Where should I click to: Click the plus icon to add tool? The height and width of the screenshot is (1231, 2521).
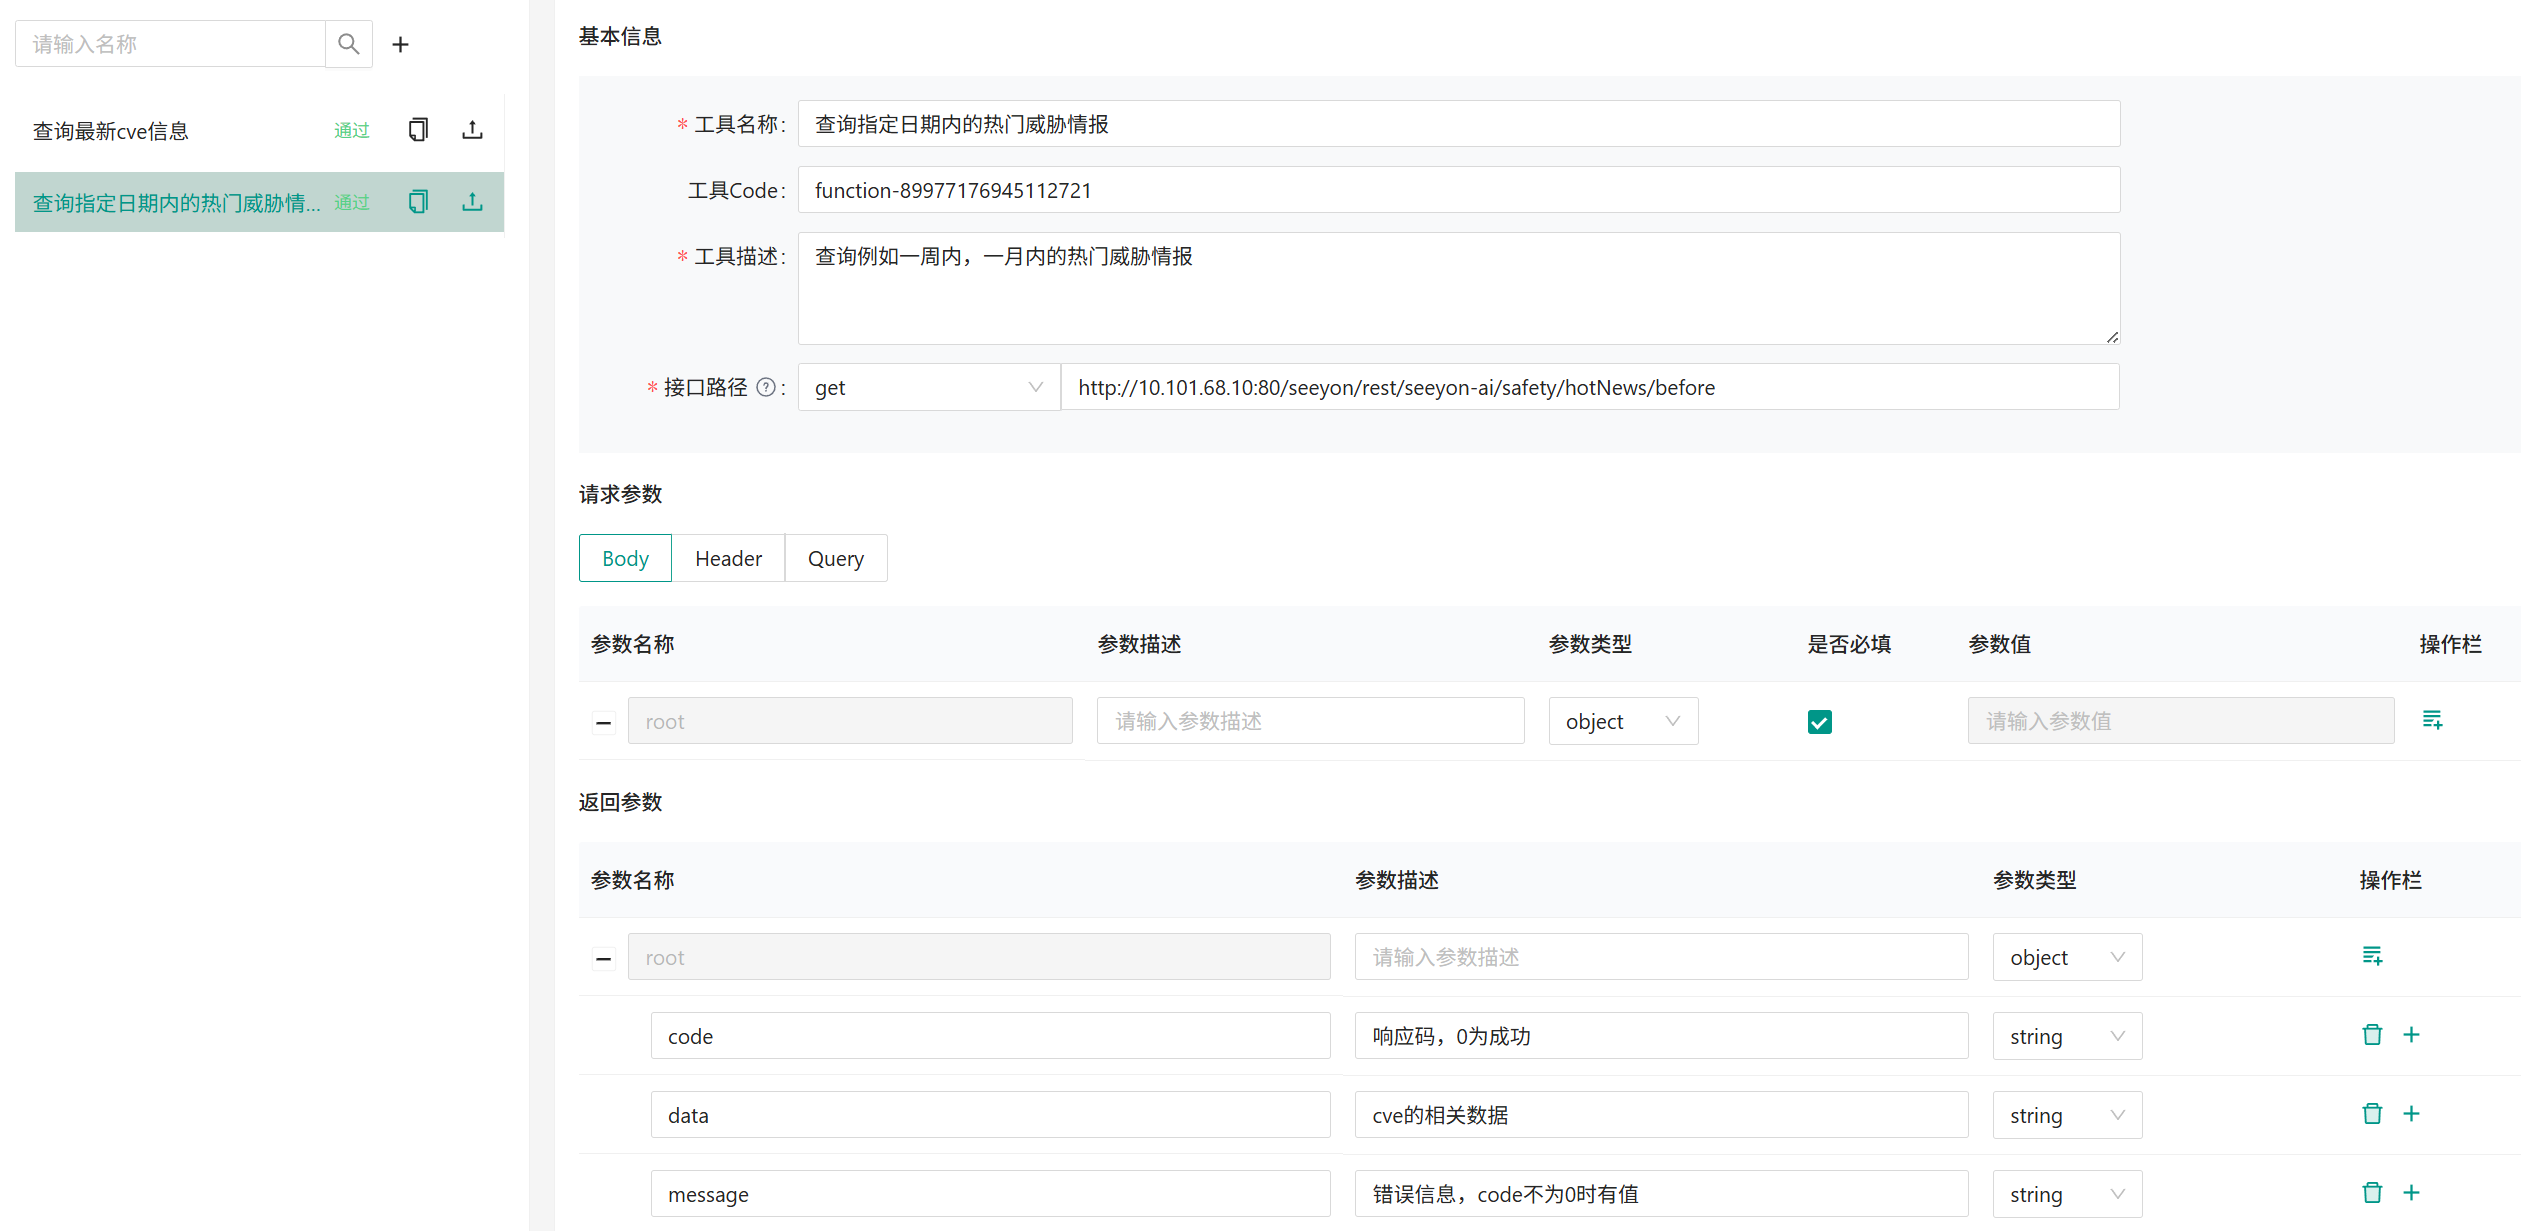(400, 44)
